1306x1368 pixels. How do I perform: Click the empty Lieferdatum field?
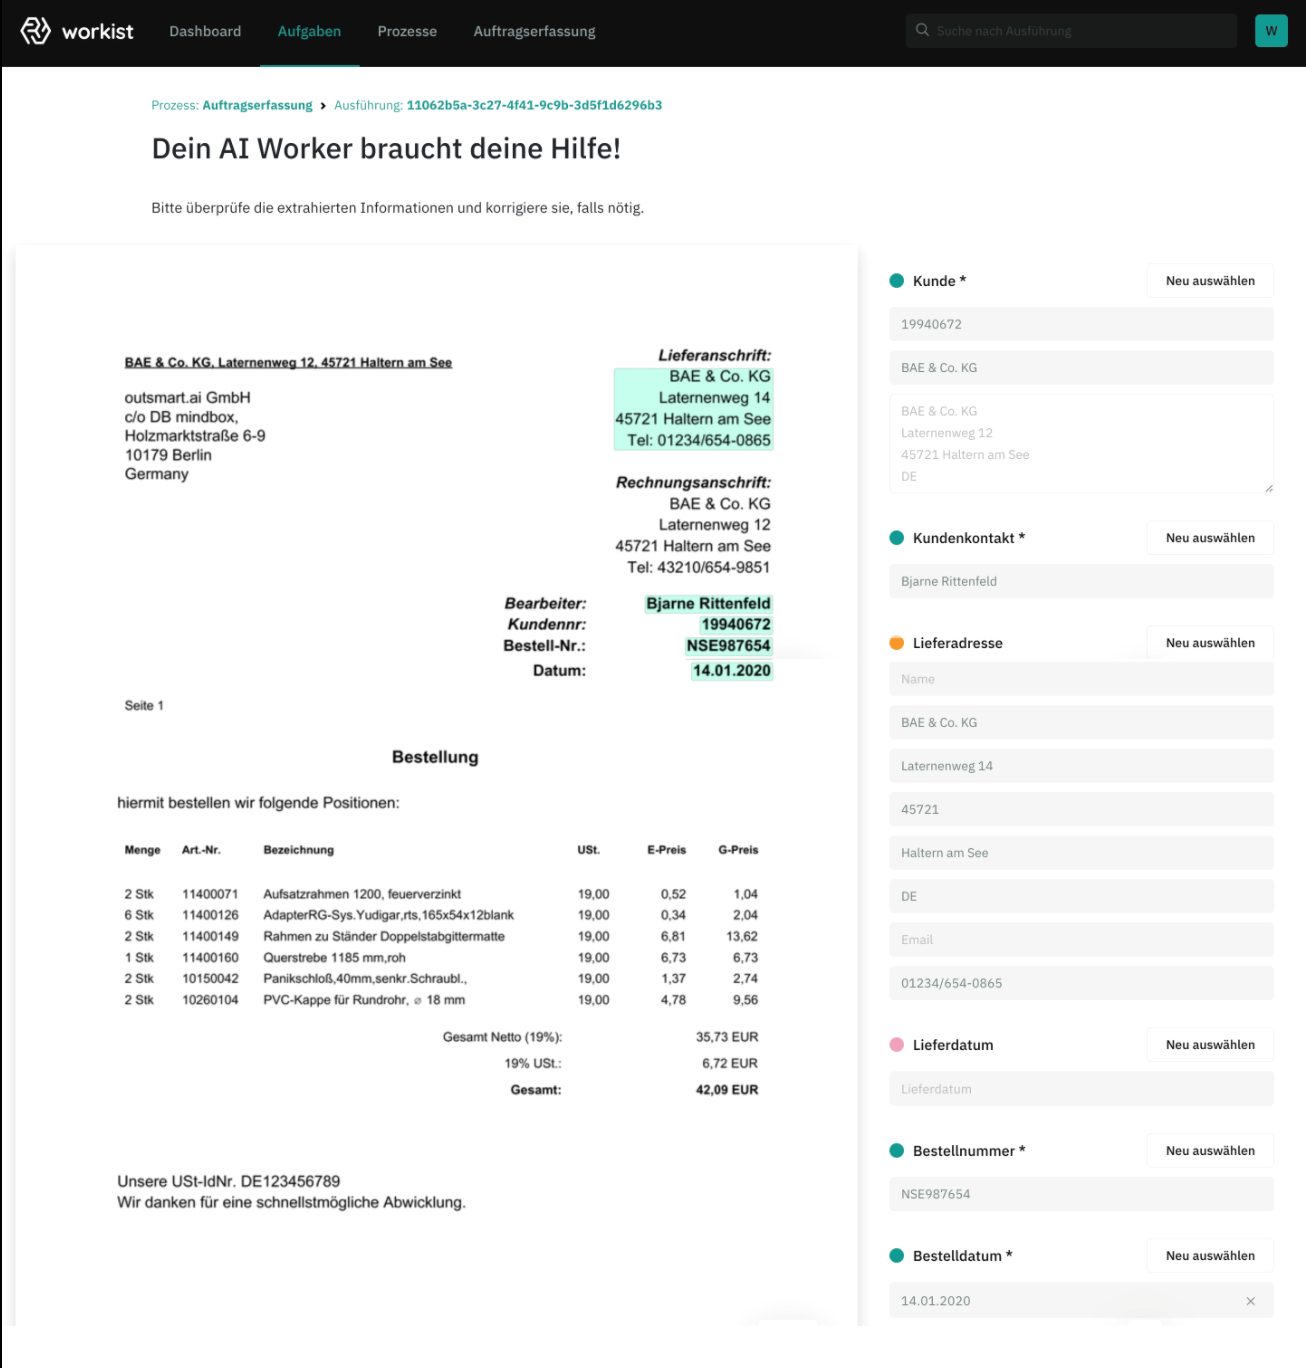[1081, 1089]
